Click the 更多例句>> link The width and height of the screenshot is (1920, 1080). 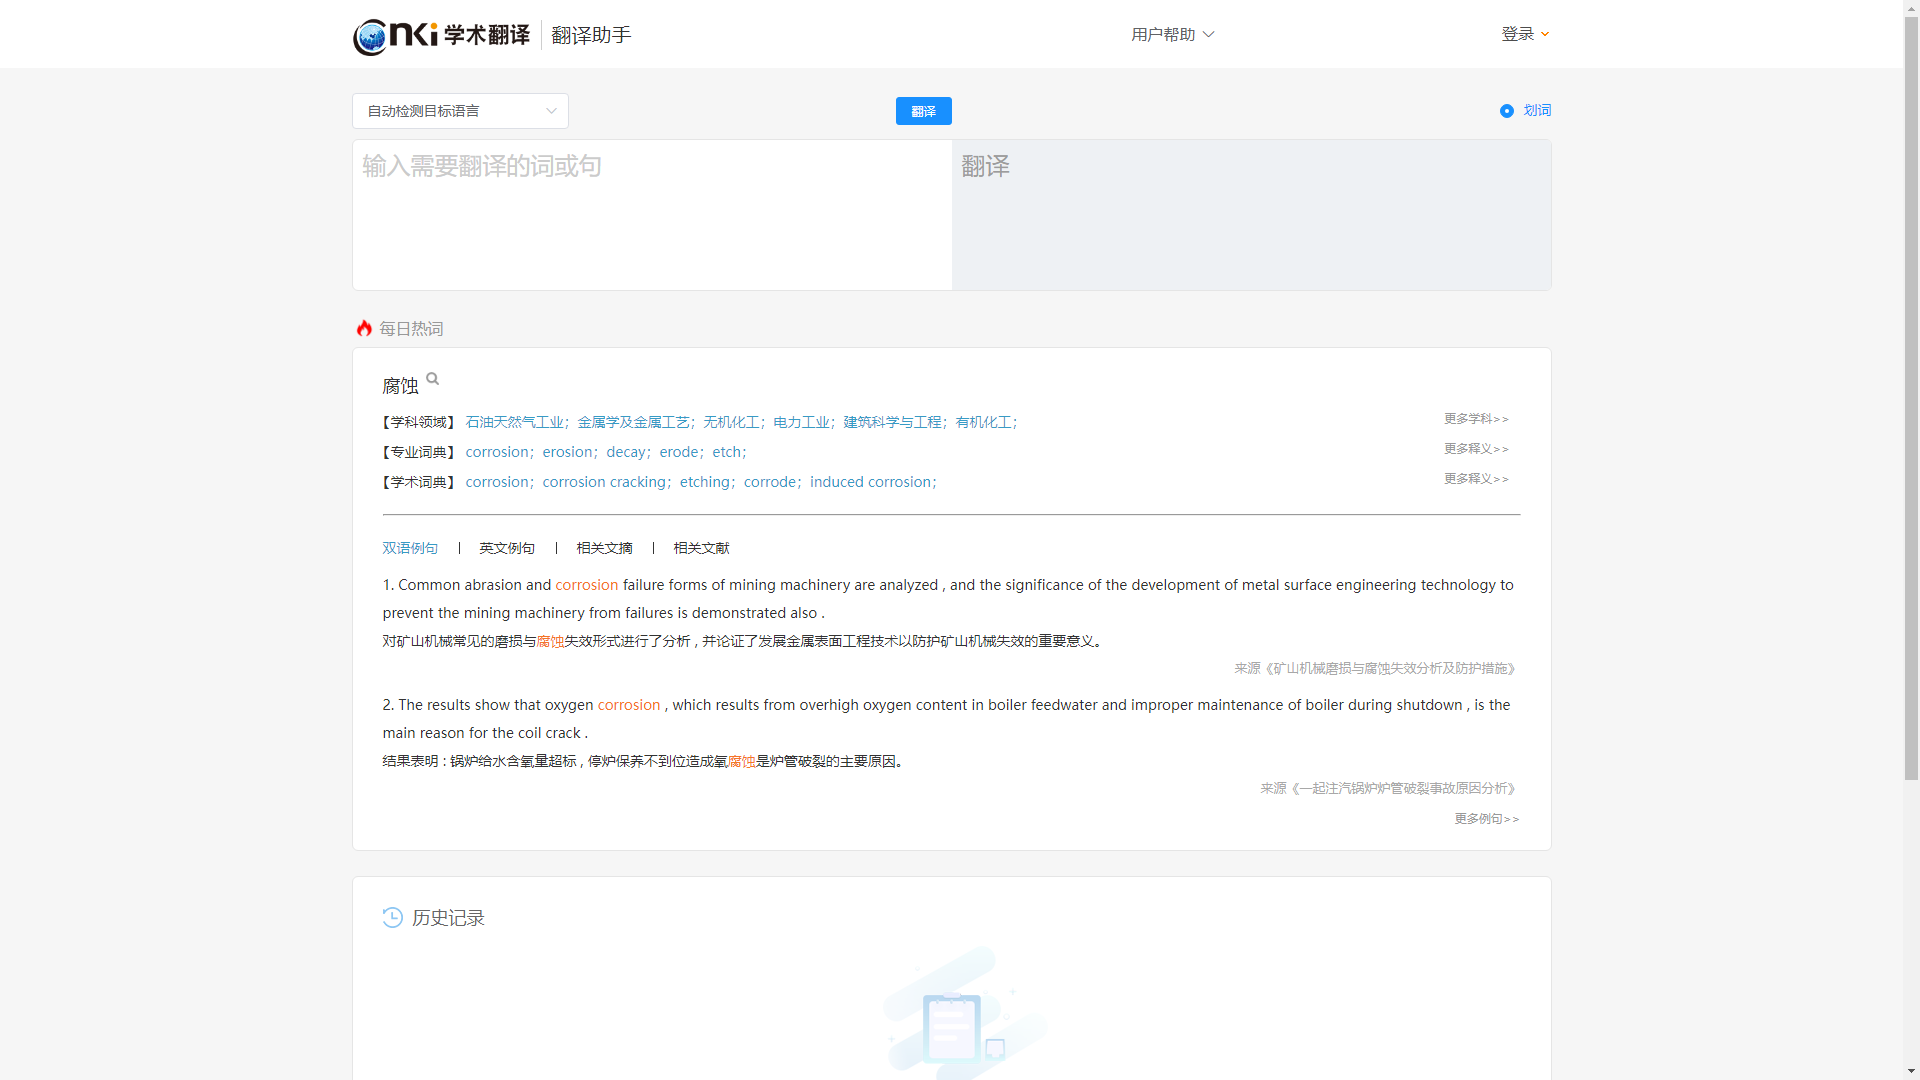[x=1486, y=818]
